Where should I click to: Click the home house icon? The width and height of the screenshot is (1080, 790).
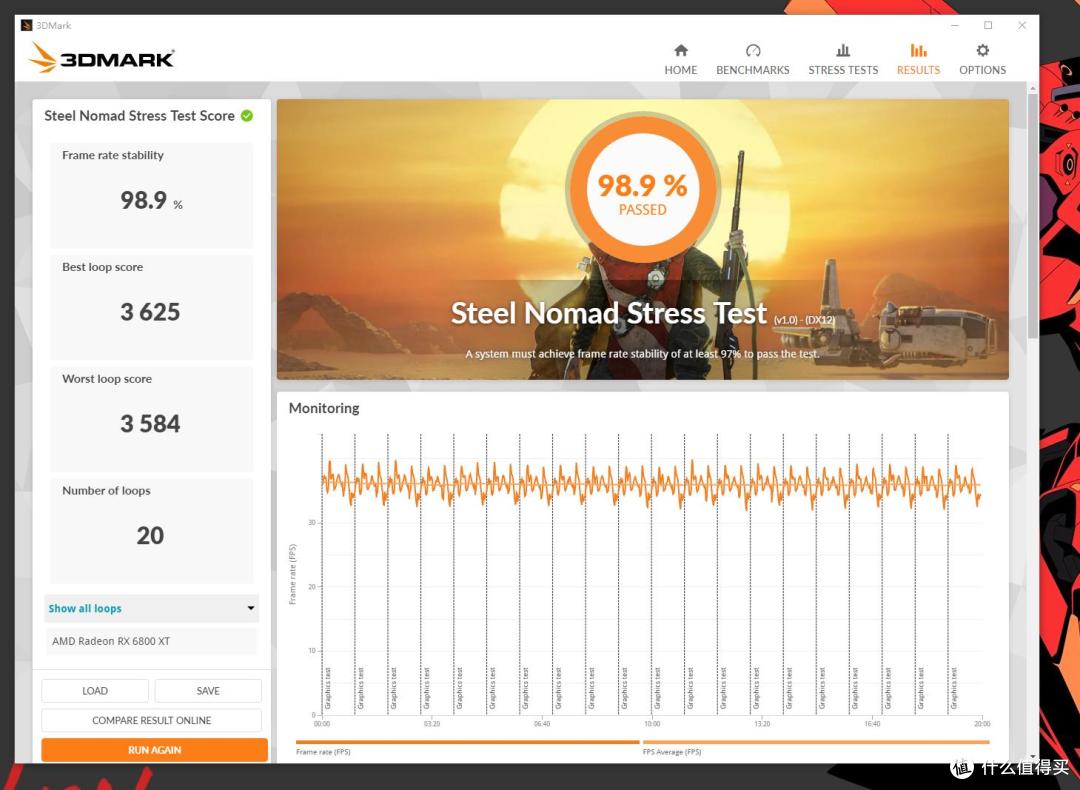(x=681, y=50)
